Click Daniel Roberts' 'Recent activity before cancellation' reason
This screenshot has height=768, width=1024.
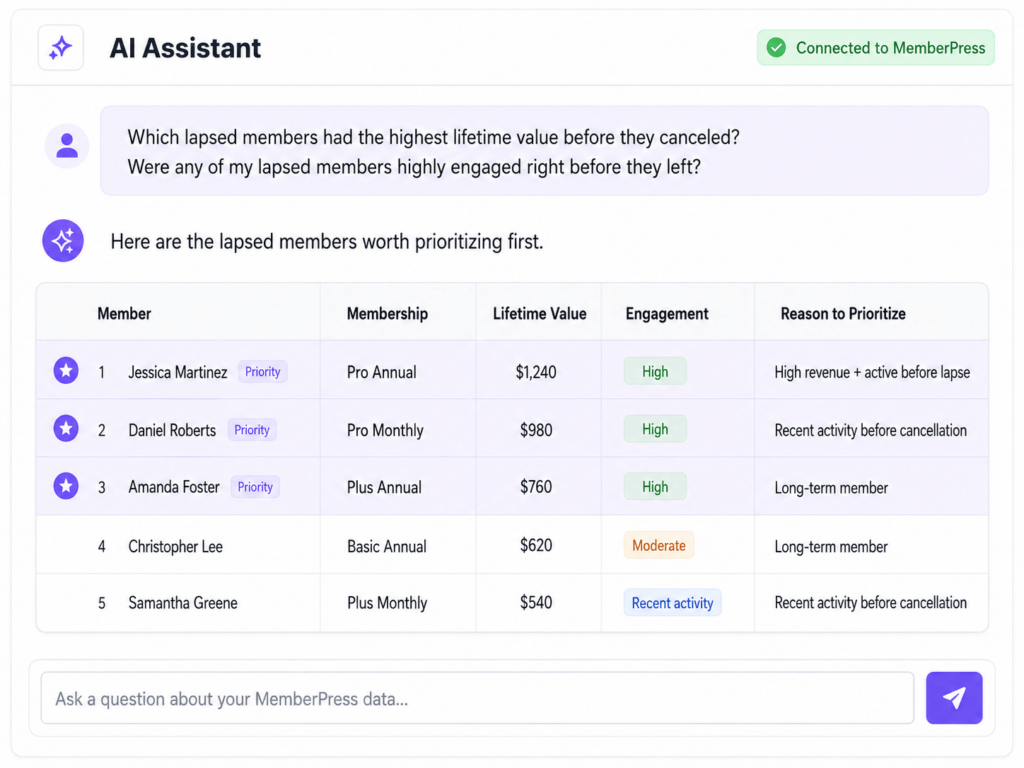[x=871, y=430]
